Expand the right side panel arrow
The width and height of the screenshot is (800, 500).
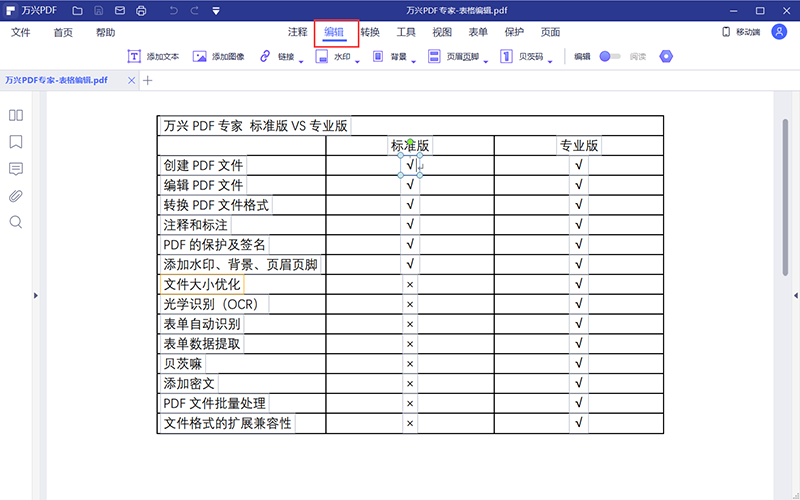(795, 295)
